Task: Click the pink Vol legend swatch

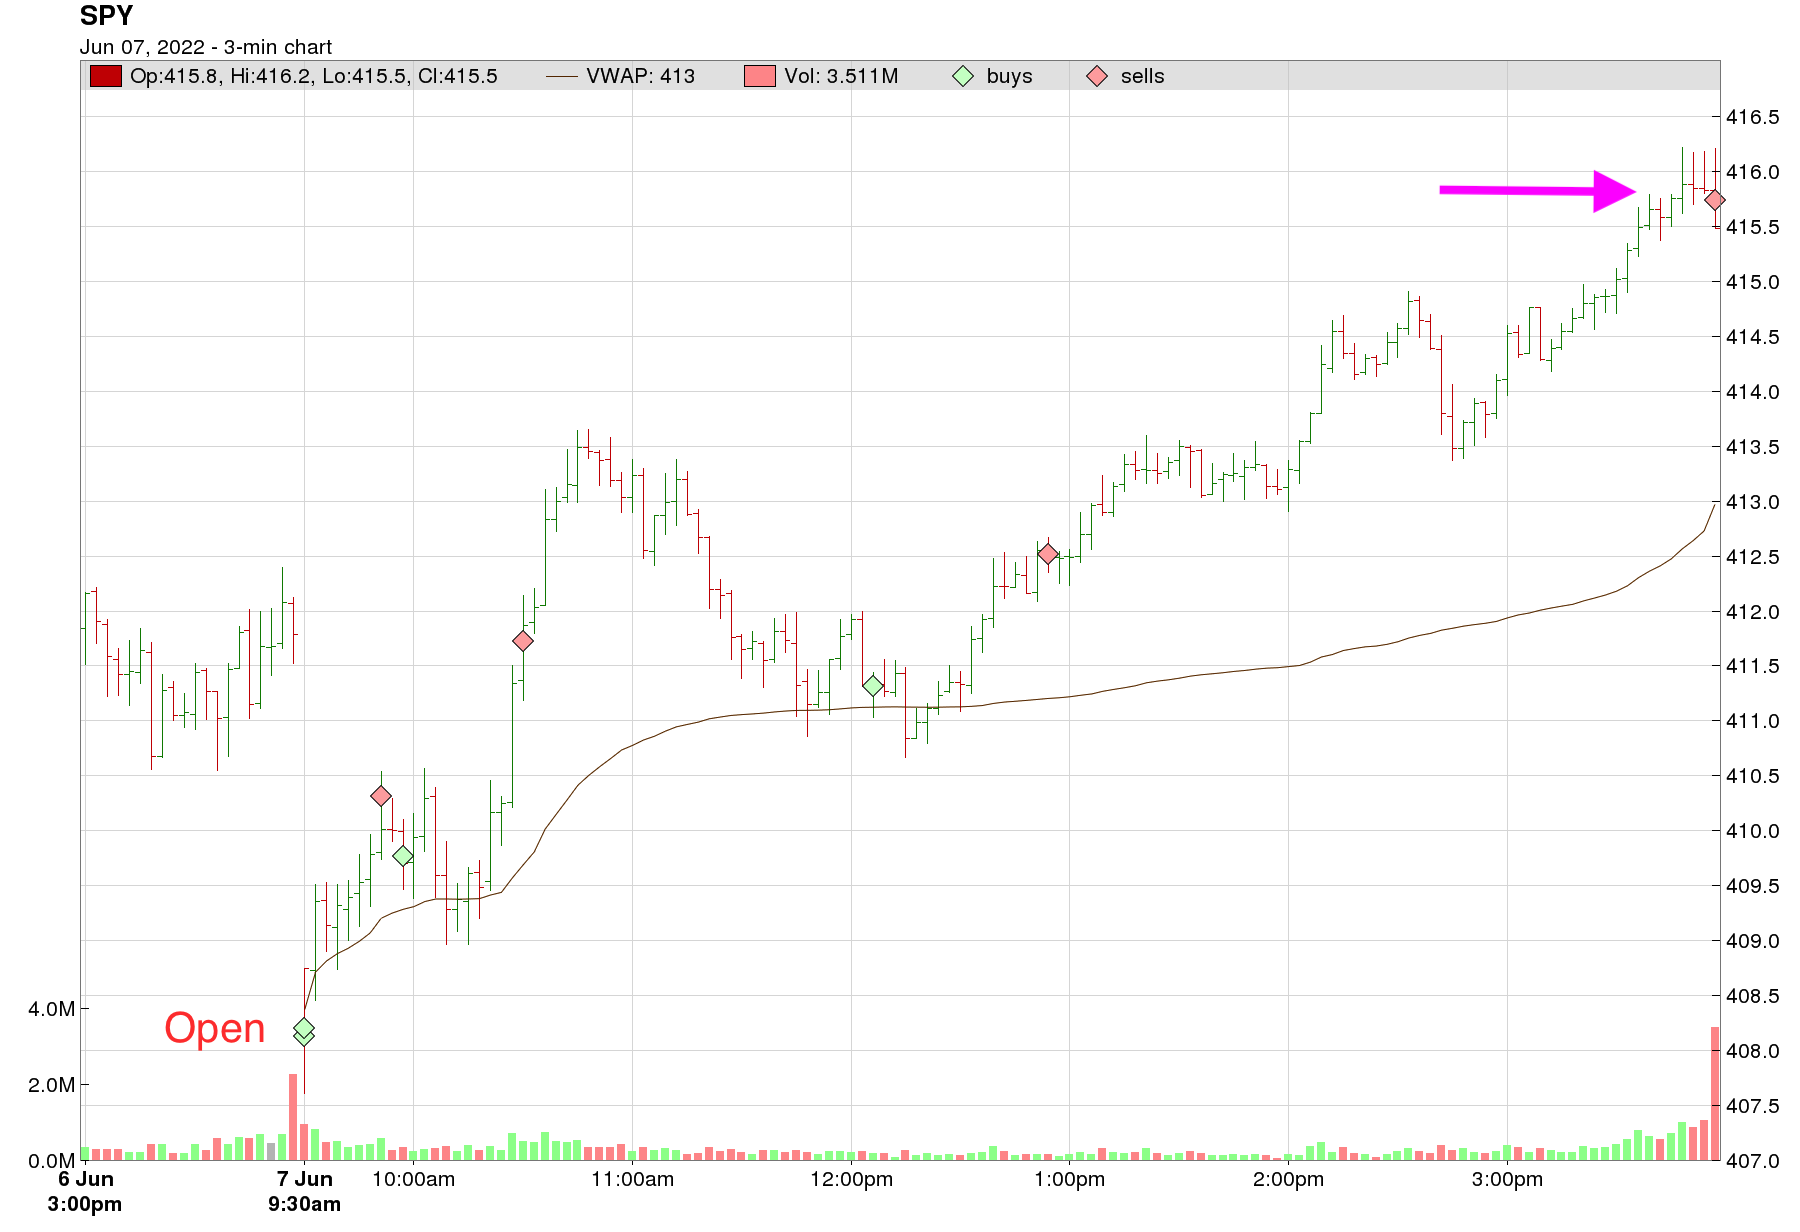Action: (x=760, y=76)
